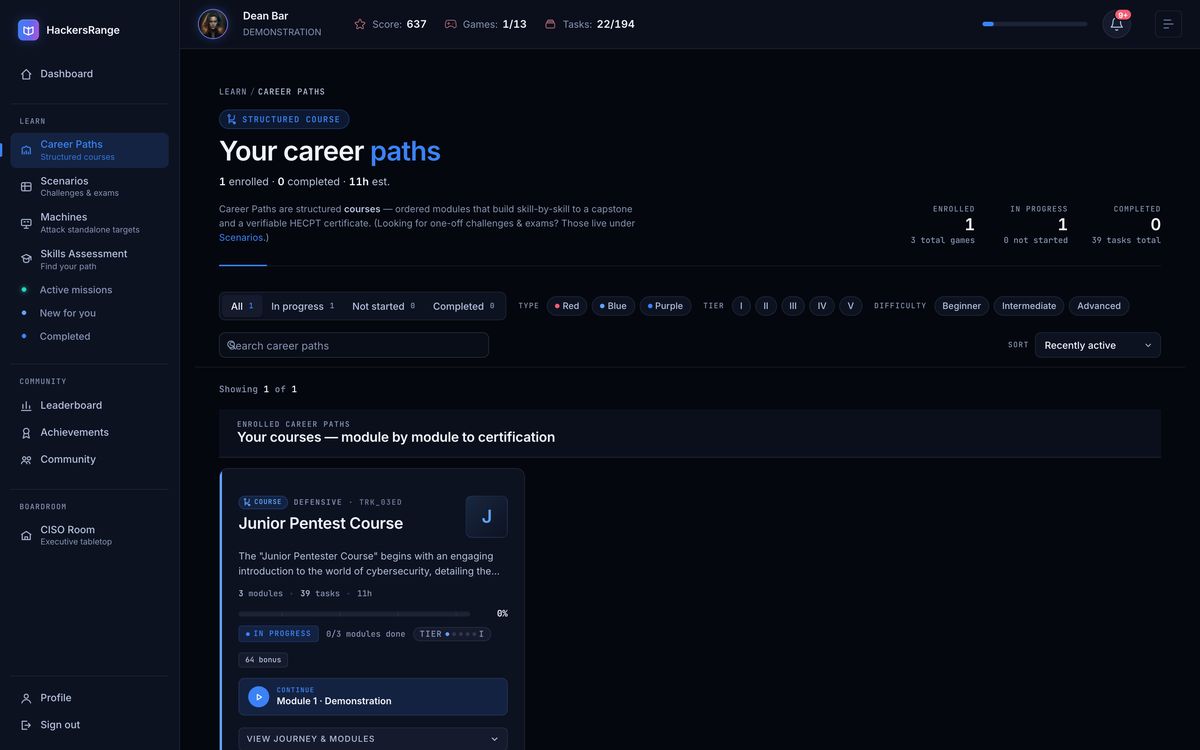Click the TIER dots indicator
The height and width of the screenshot is (750, 1200).
click(x=452, y=634)
